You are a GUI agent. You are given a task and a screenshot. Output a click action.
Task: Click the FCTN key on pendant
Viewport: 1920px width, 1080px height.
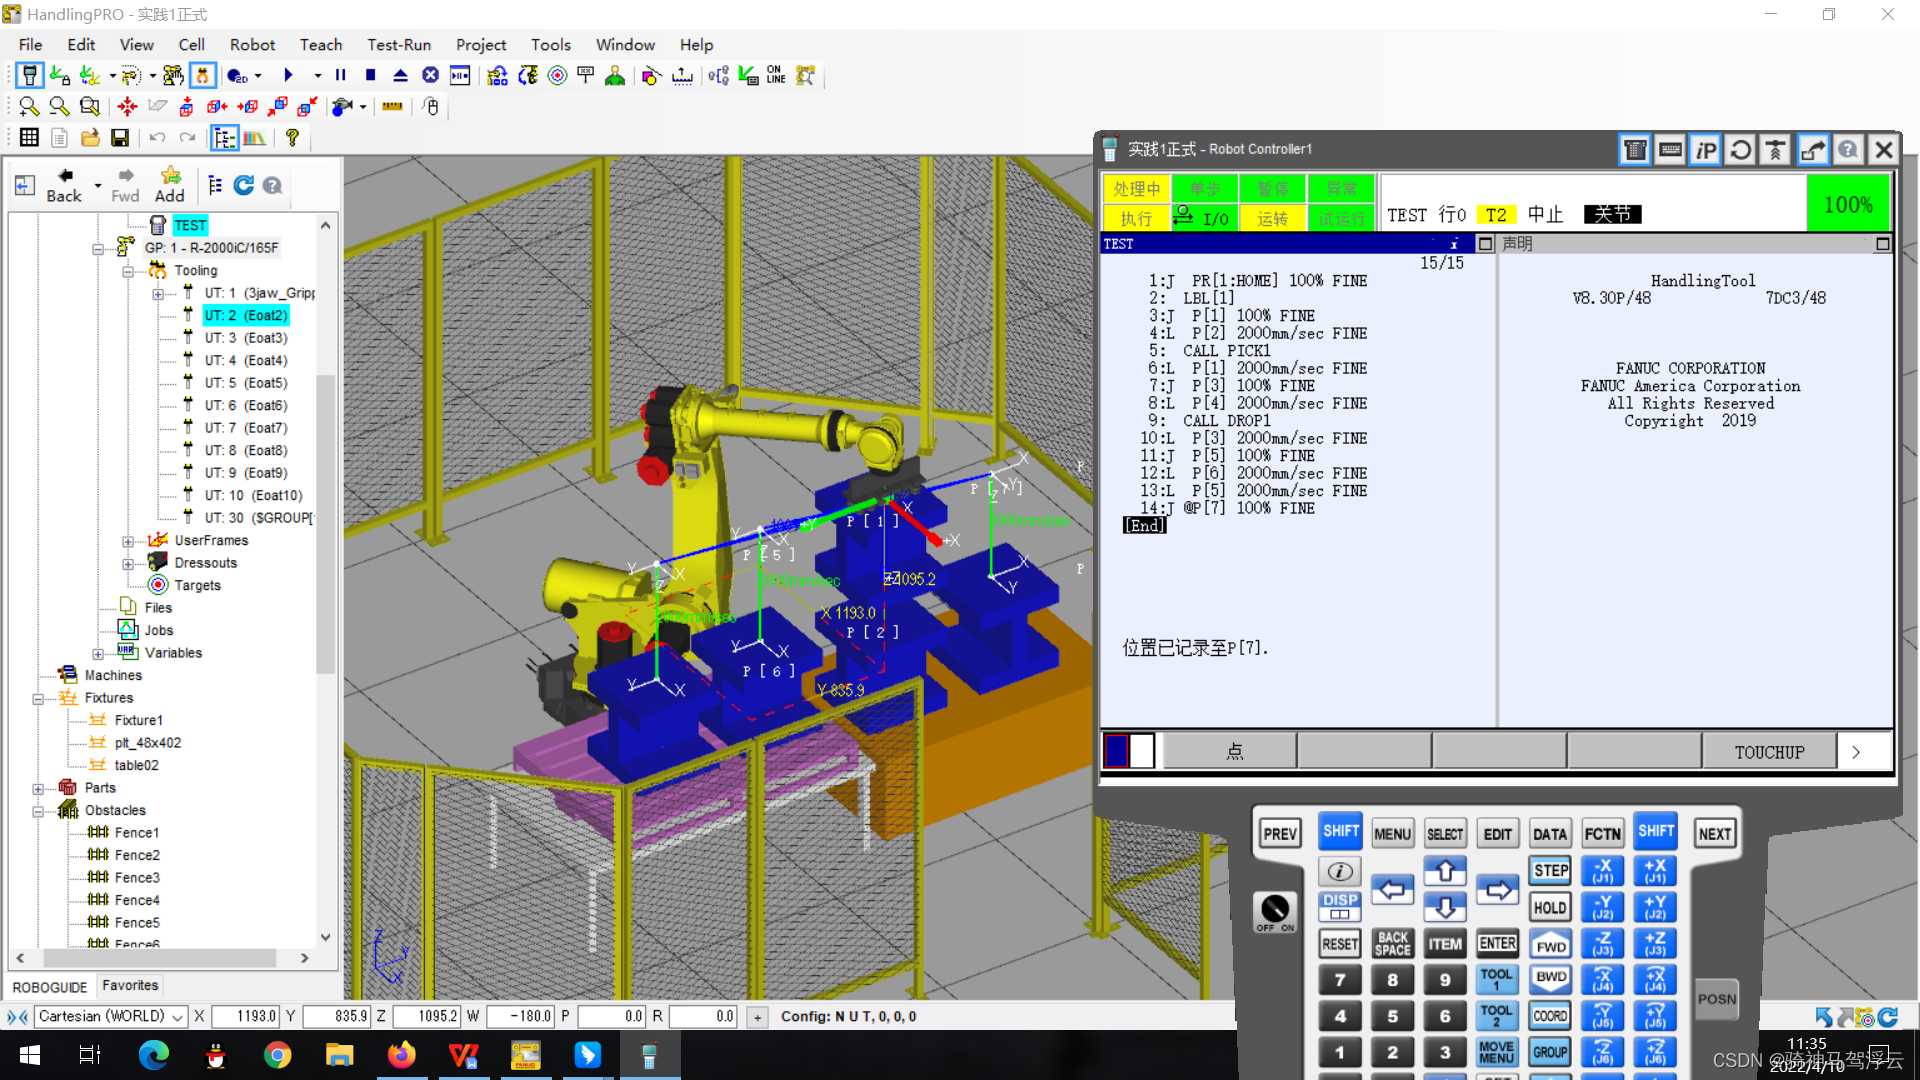pyautogui.click(x=1602, y=834)
